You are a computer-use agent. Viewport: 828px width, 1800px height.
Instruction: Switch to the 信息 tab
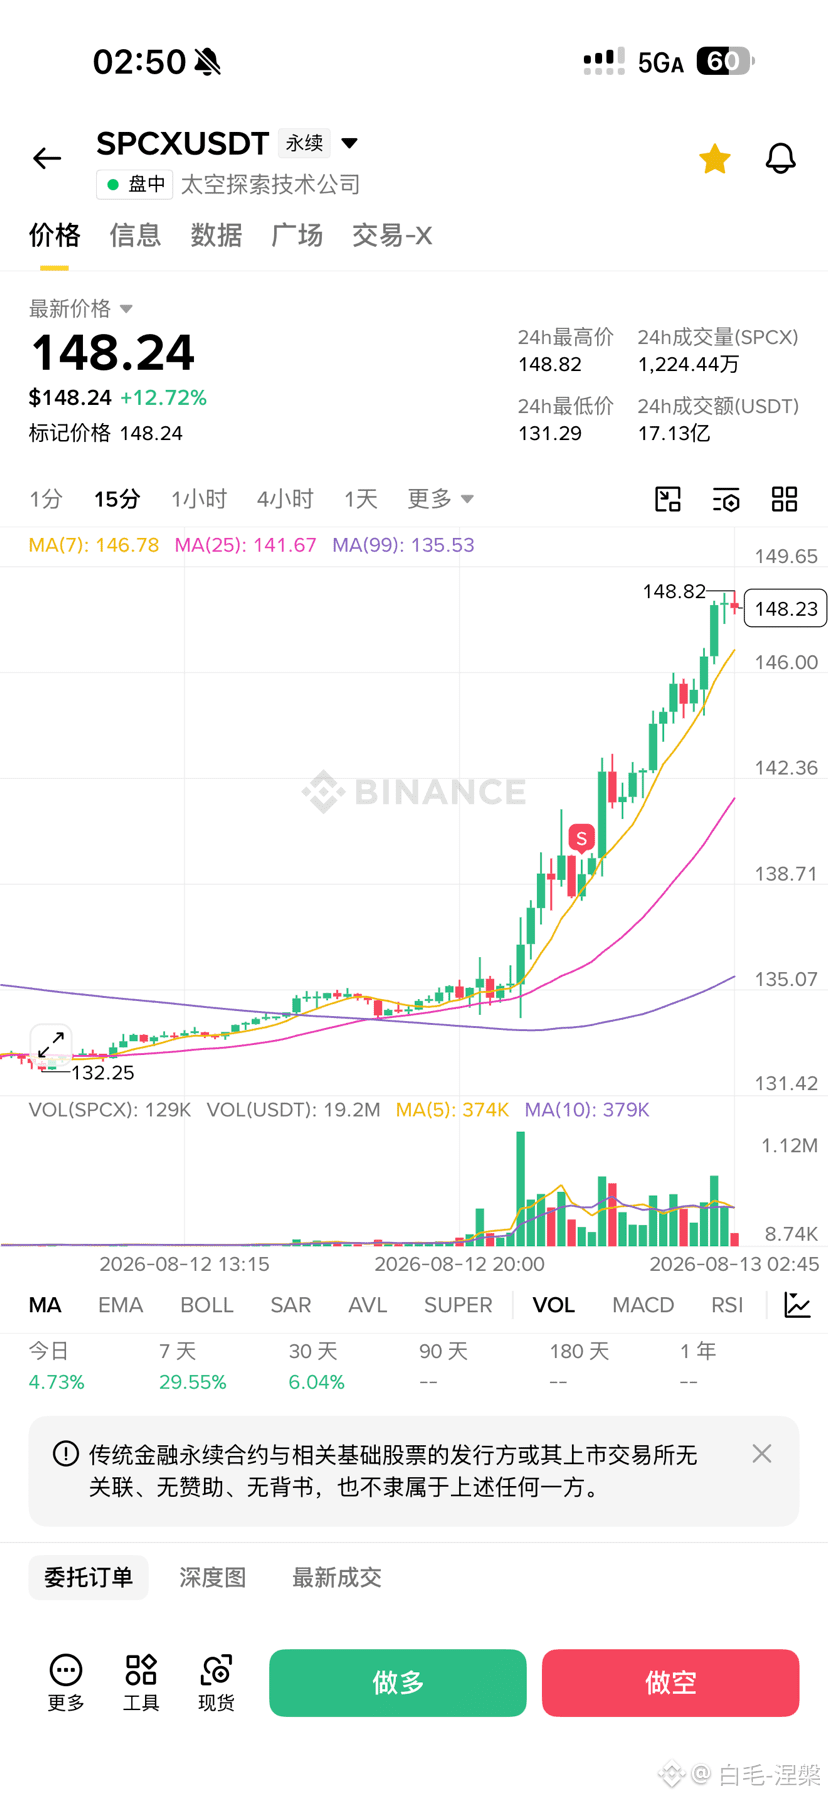coord(135,235)
